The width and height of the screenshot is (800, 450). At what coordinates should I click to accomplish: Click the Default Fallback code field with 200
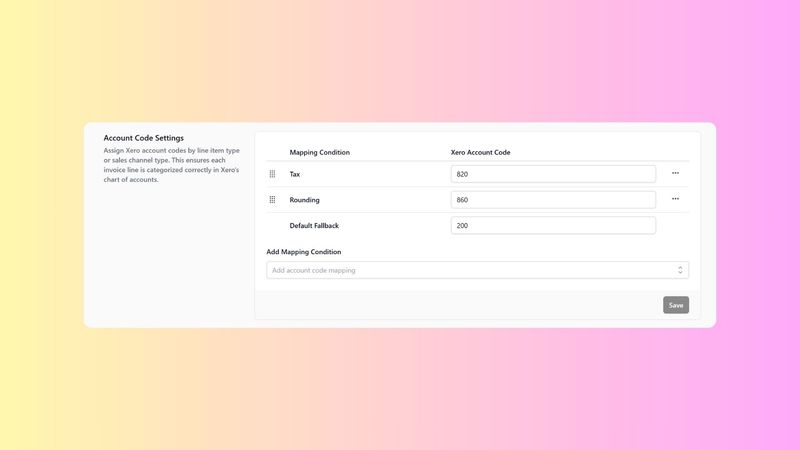[x=553, y=226]
